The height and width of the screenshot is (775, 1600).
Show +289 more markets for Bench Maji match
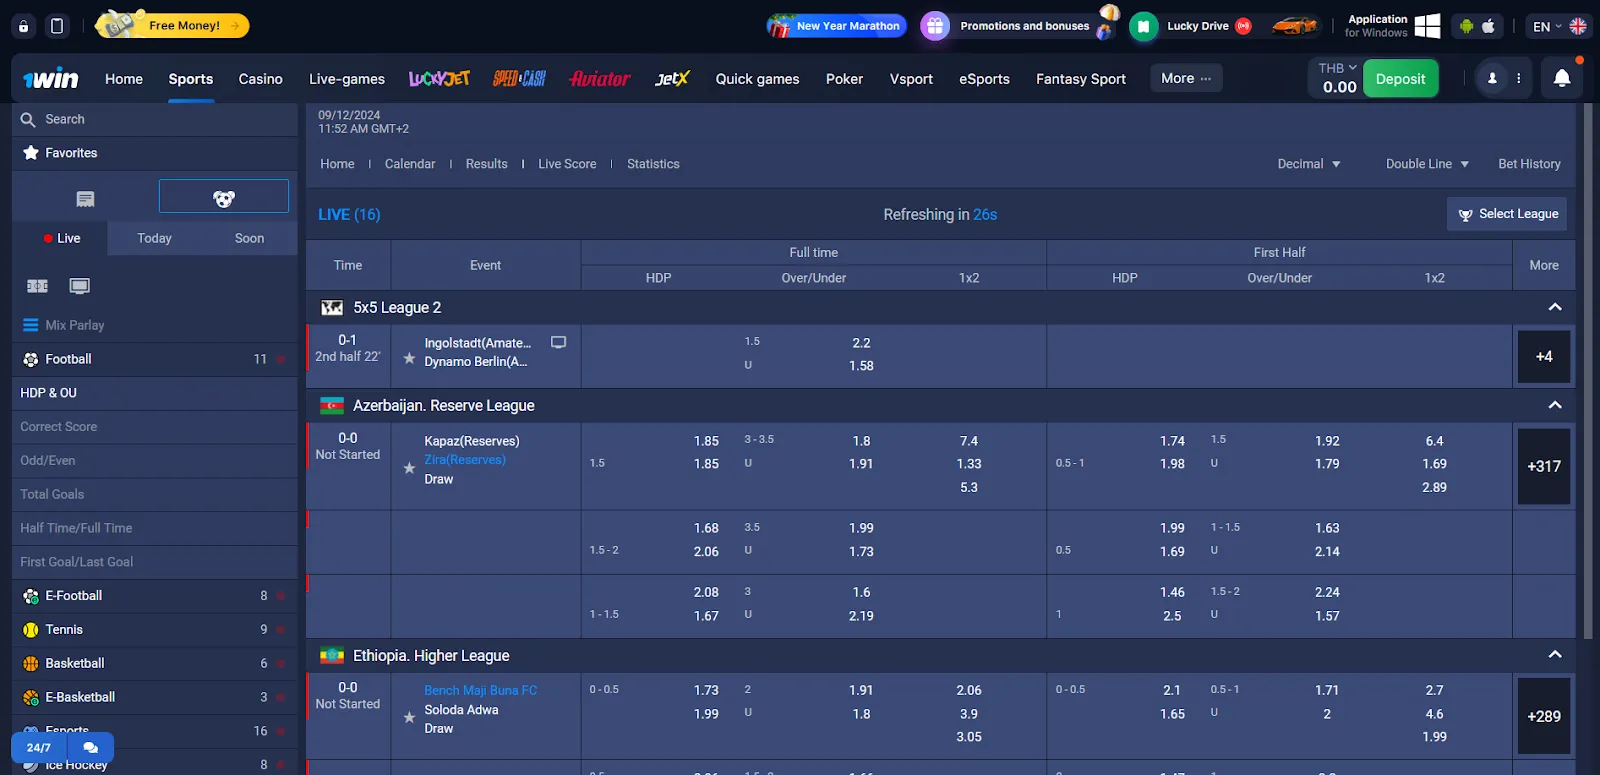point(1544,716)
